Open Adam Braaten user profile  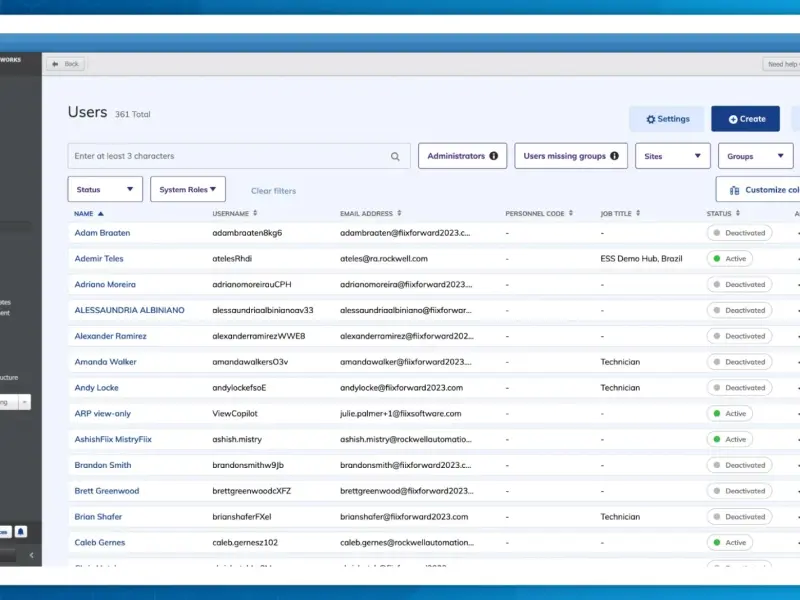[102, 233]
